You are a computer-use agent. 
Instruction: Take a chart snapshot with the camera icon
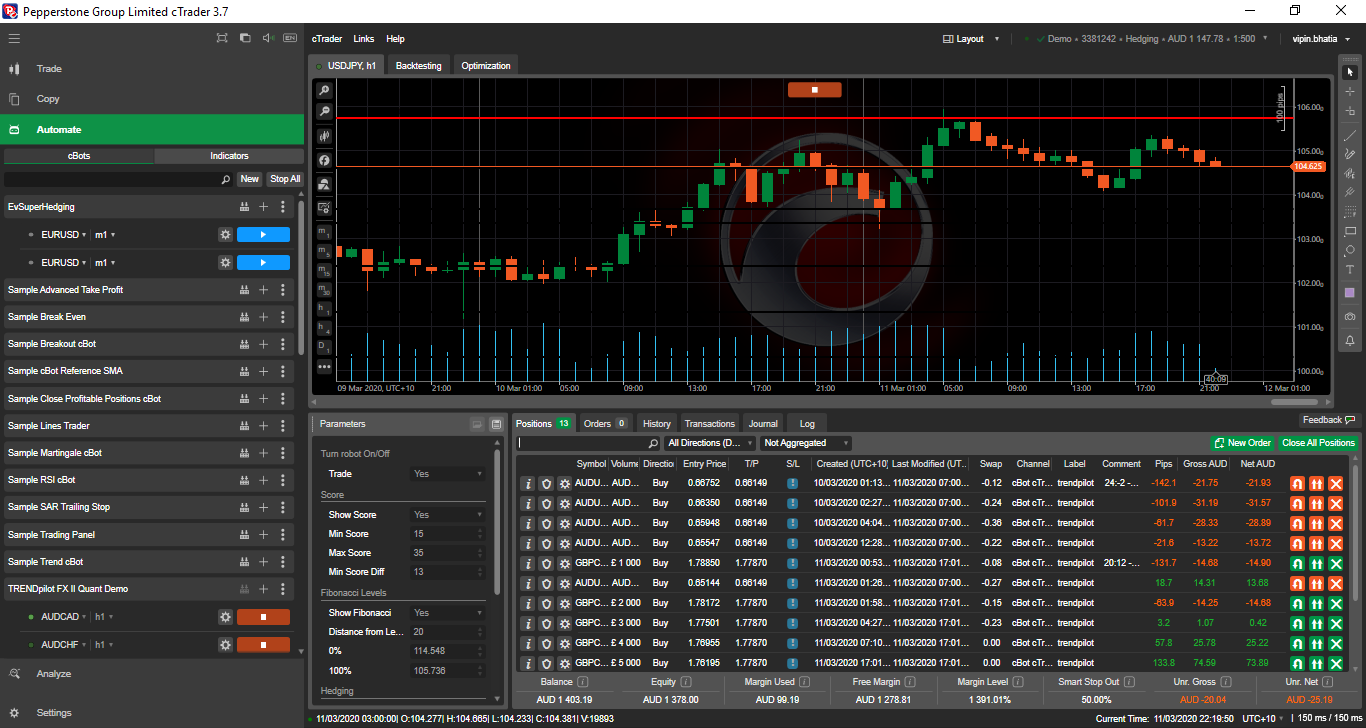[1350, 316]
